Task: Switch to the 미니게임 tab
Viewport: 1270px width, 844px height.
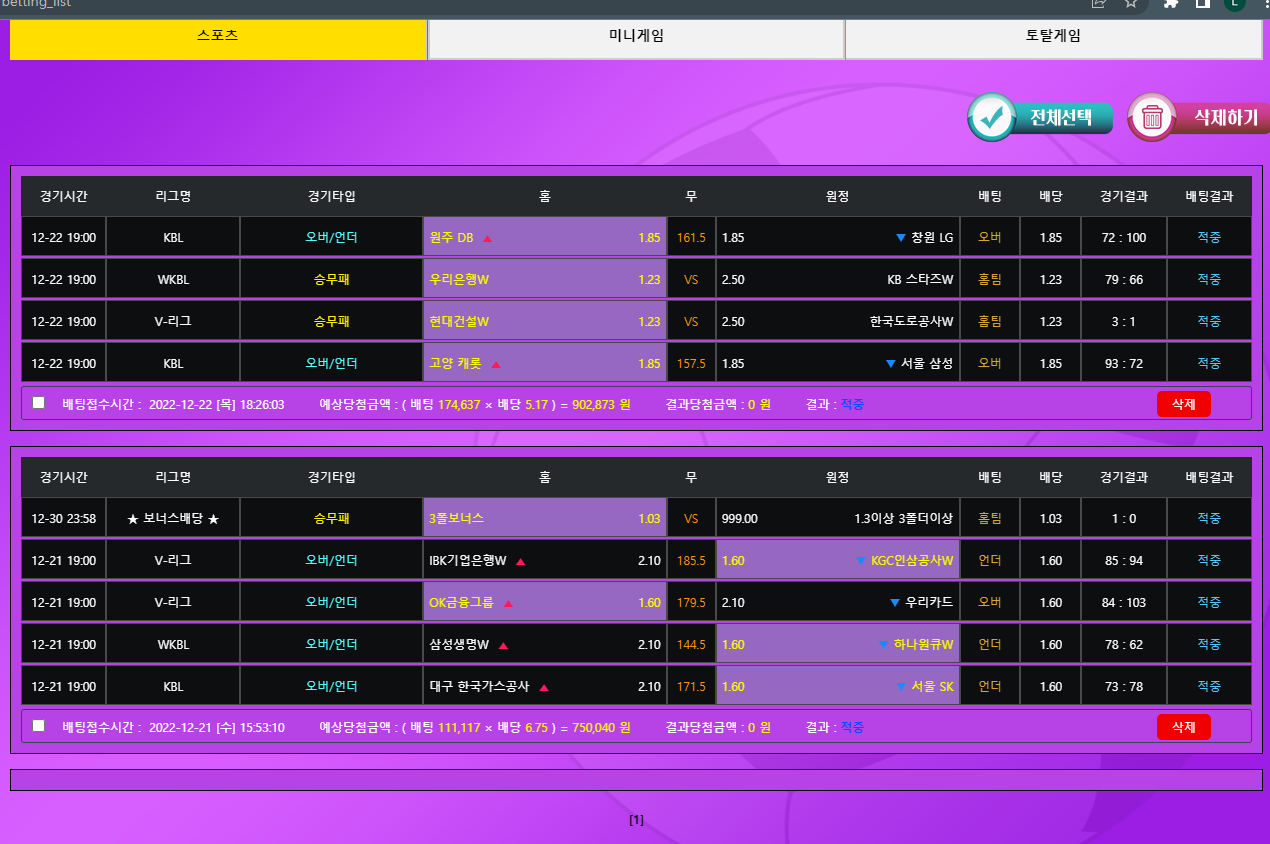Action: 636,37
